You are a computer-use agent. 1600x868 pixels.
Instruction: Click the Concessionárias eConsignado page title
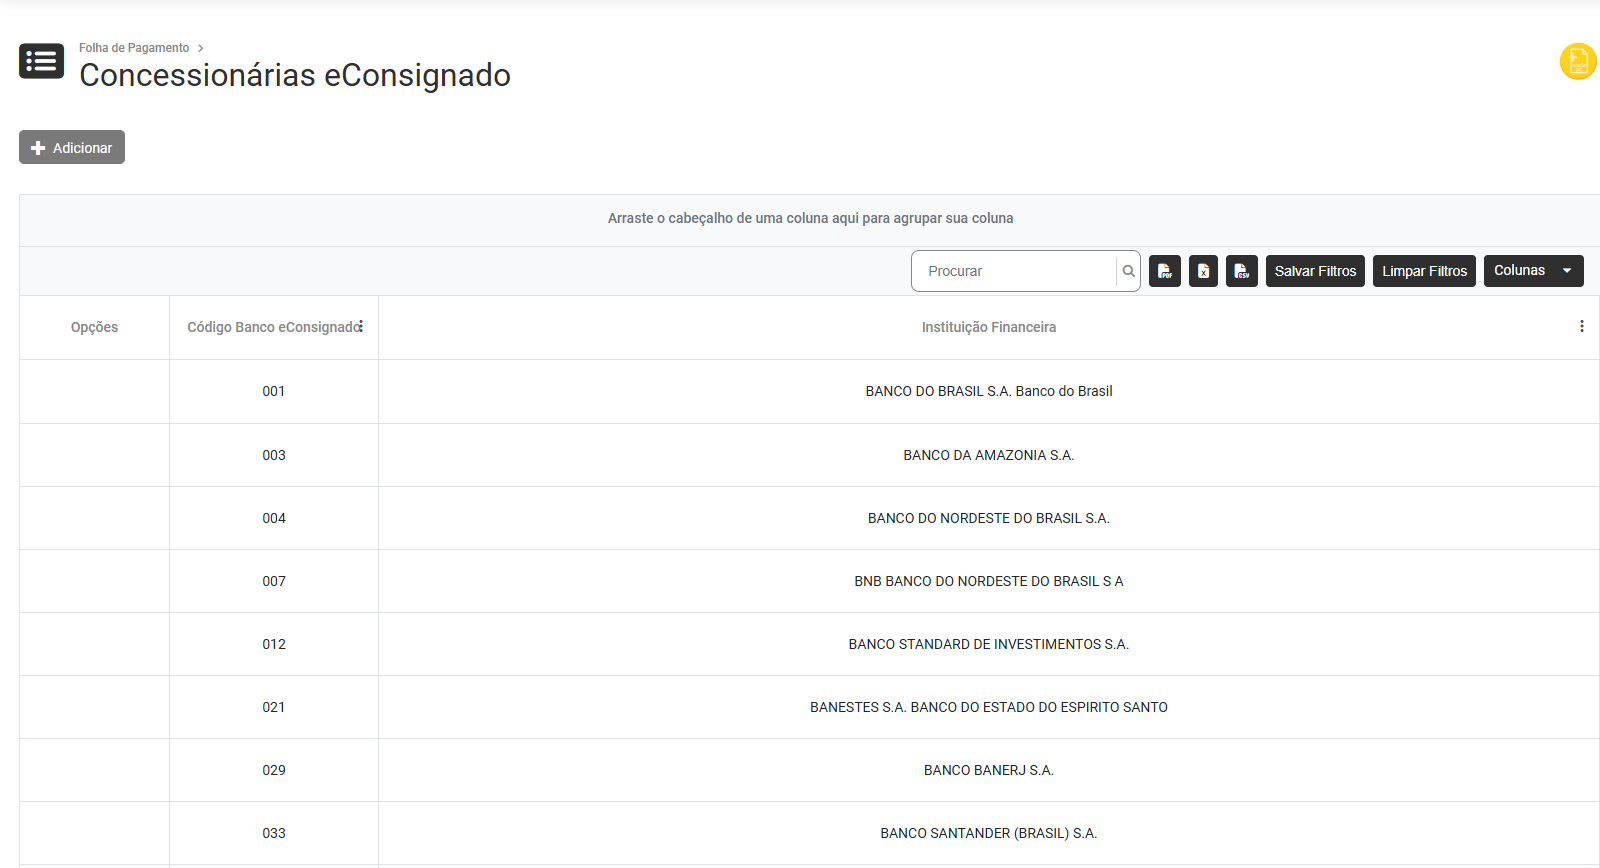tap(295, 75)
